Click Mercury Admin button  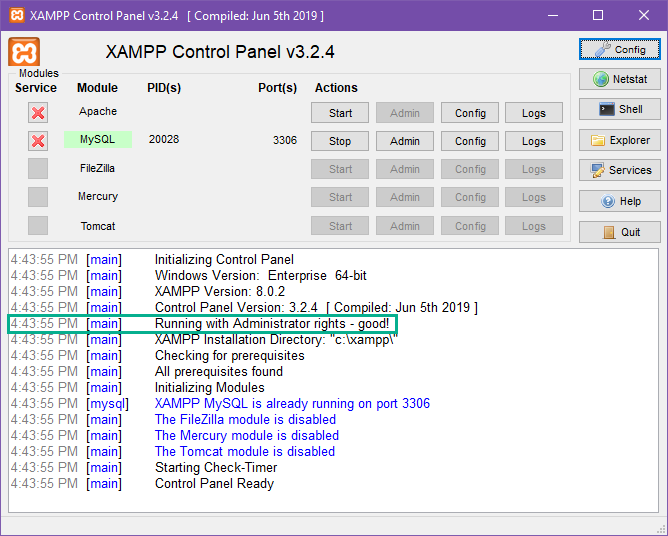coord(405,197)
